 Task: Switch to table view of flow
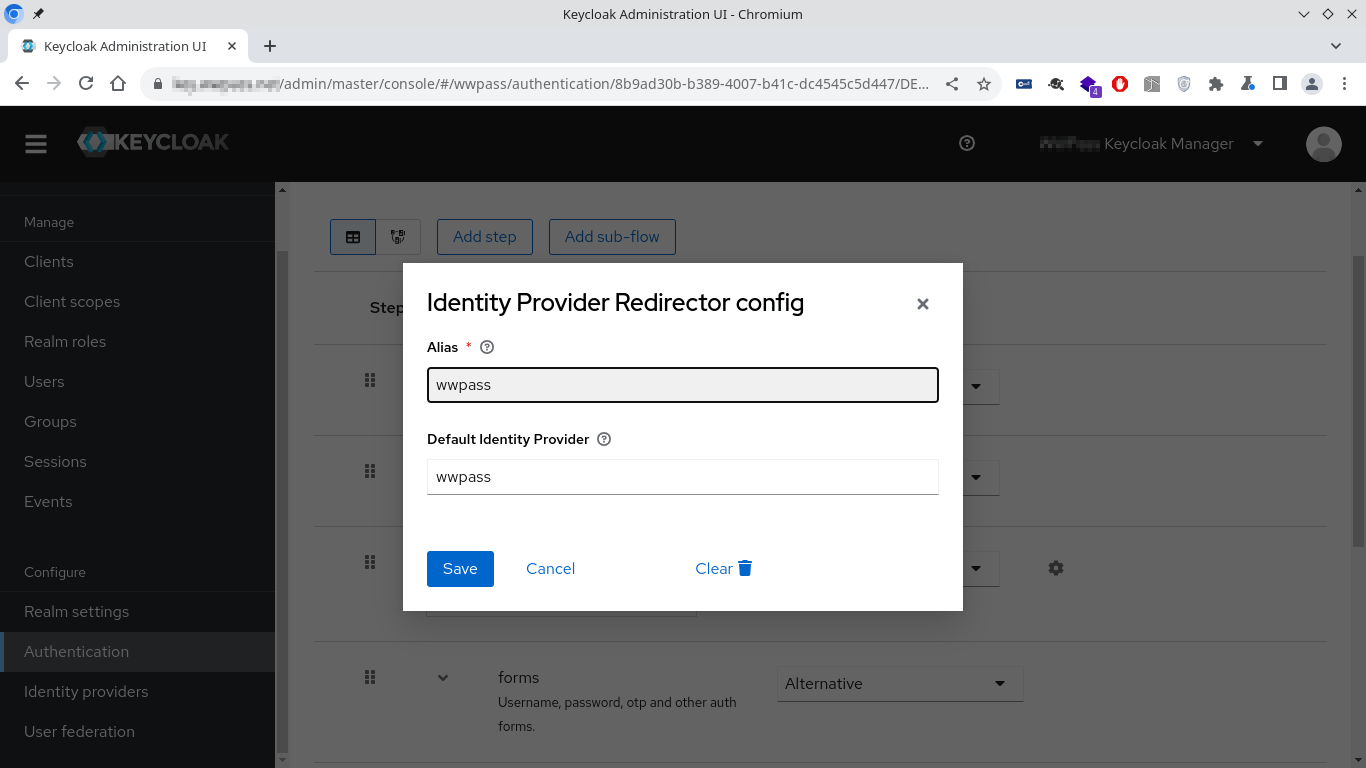[x=353, y=237]
